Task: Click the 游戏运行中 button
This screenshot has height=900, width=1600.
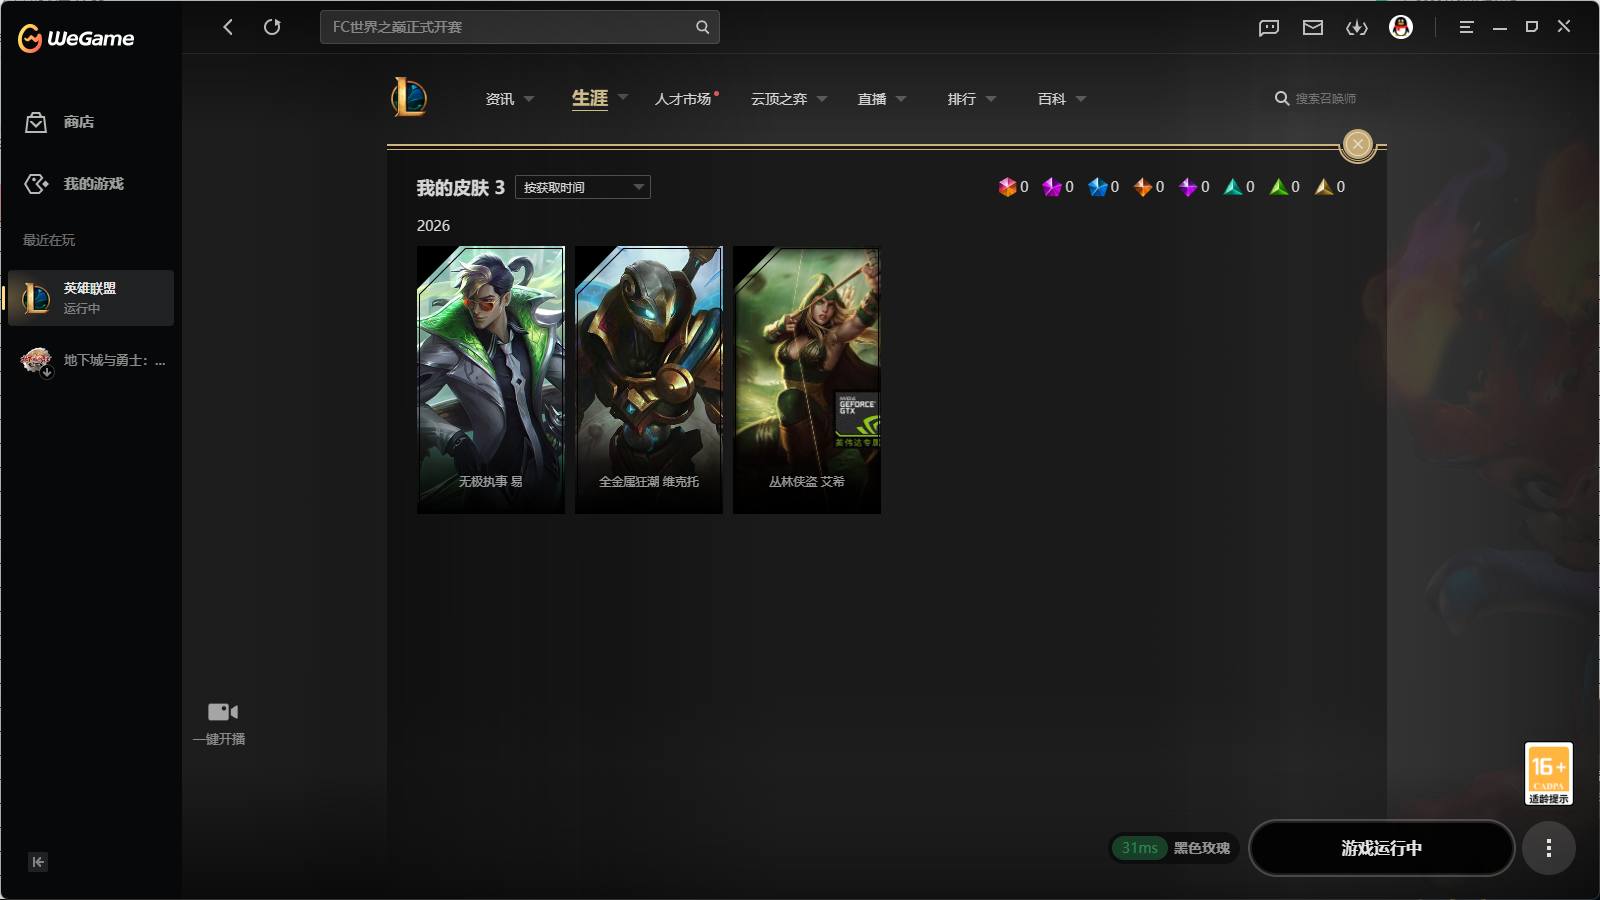Action: click(1382, 848)
